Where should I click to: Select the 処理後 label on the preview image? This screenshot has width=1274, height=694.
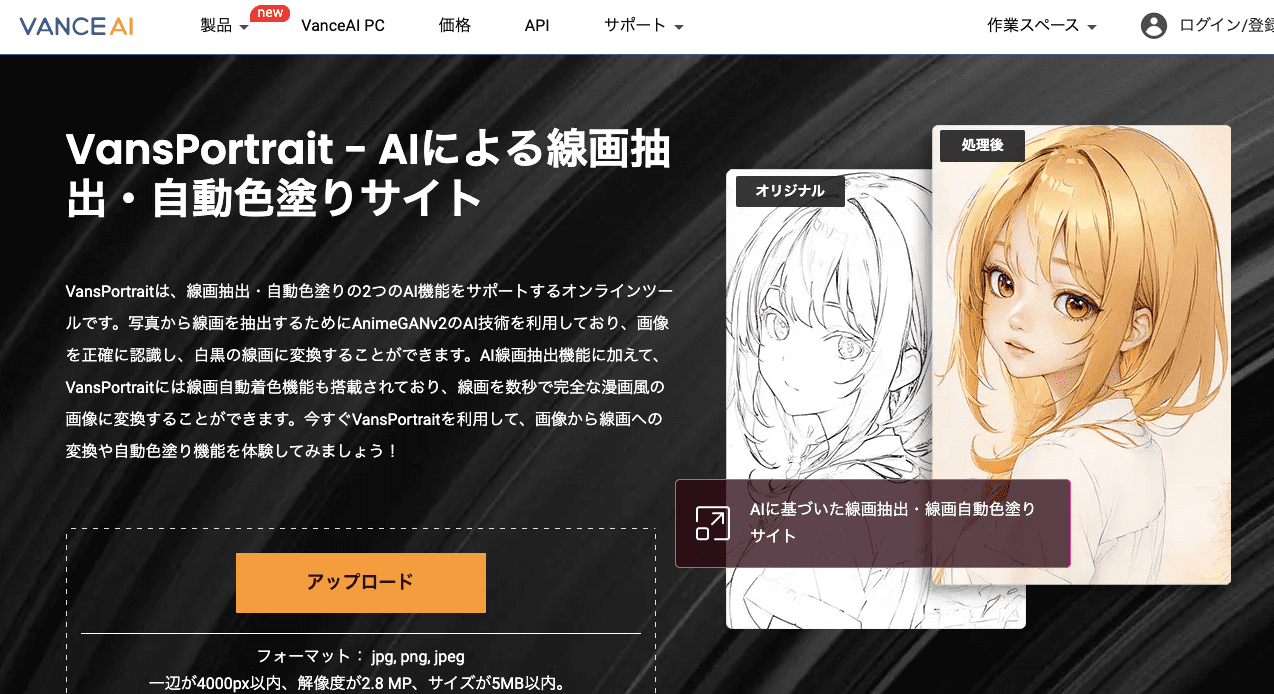pyautogui.click(x=981, y=145)
